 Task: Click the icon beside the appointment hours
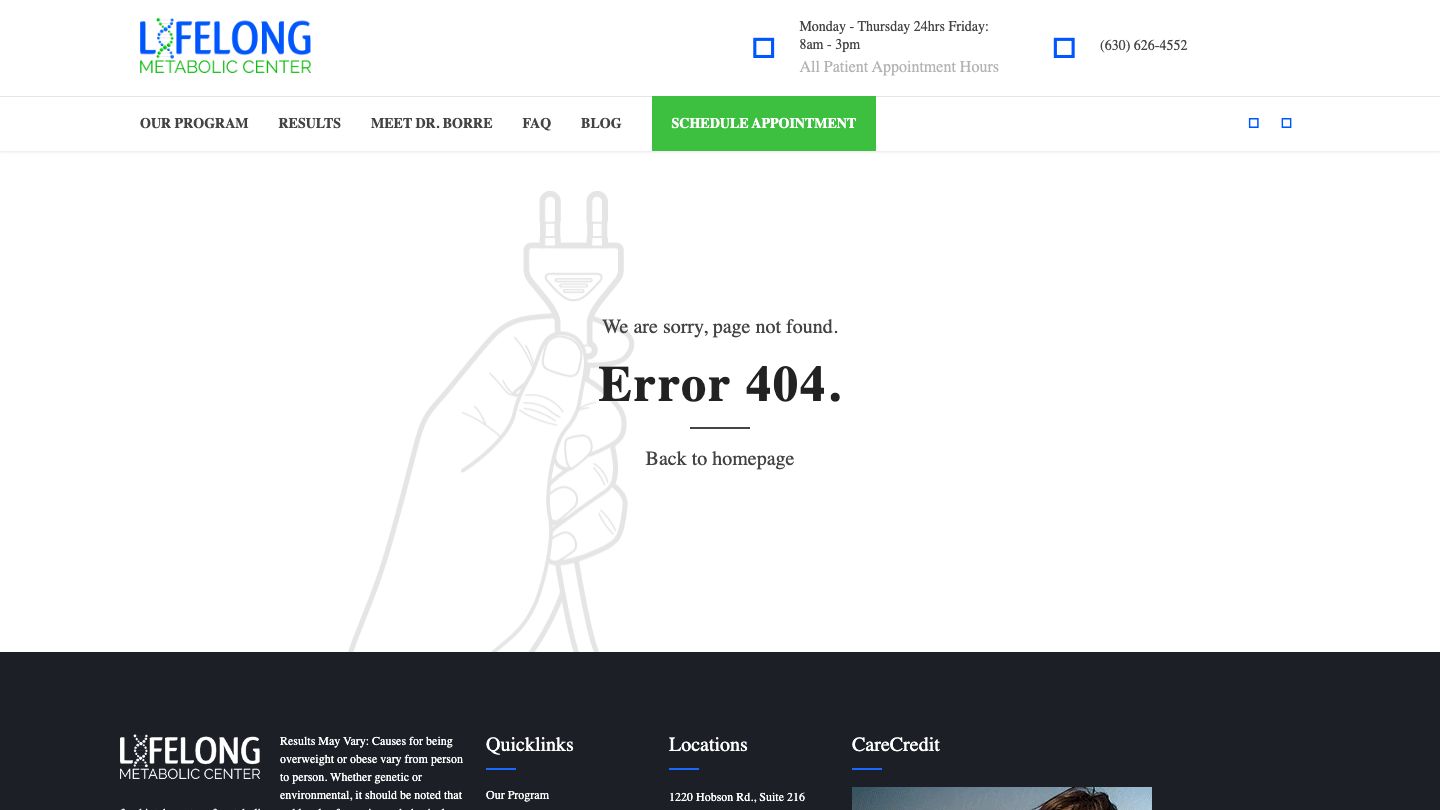[x=763, y=48]
